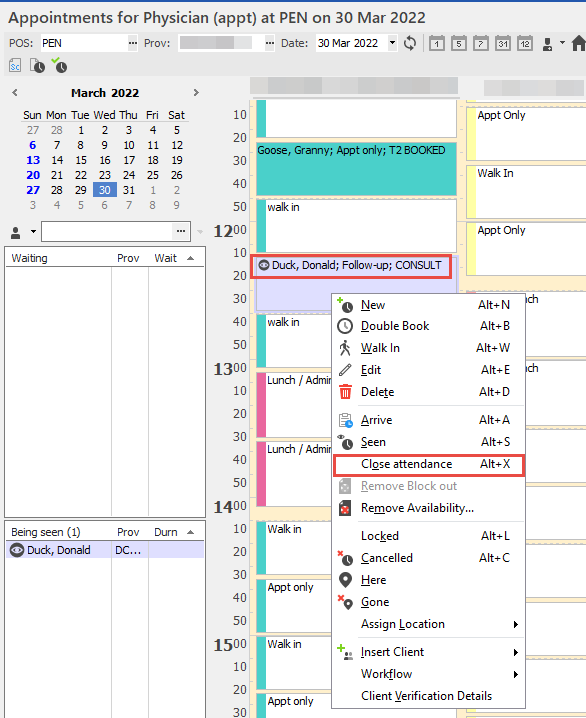
Task: Switch to 5-day view icon
Action: tap(459, 44)
